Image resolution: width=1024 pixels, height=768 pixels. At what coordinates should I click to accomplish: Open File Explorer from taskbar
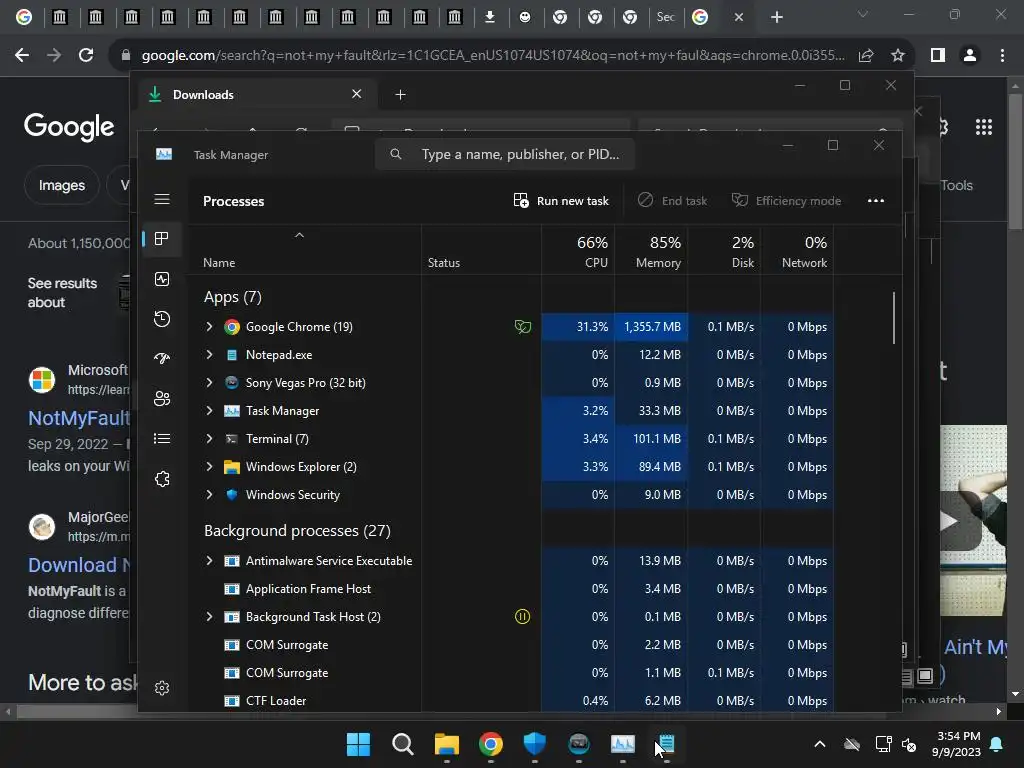pos(447,744)
